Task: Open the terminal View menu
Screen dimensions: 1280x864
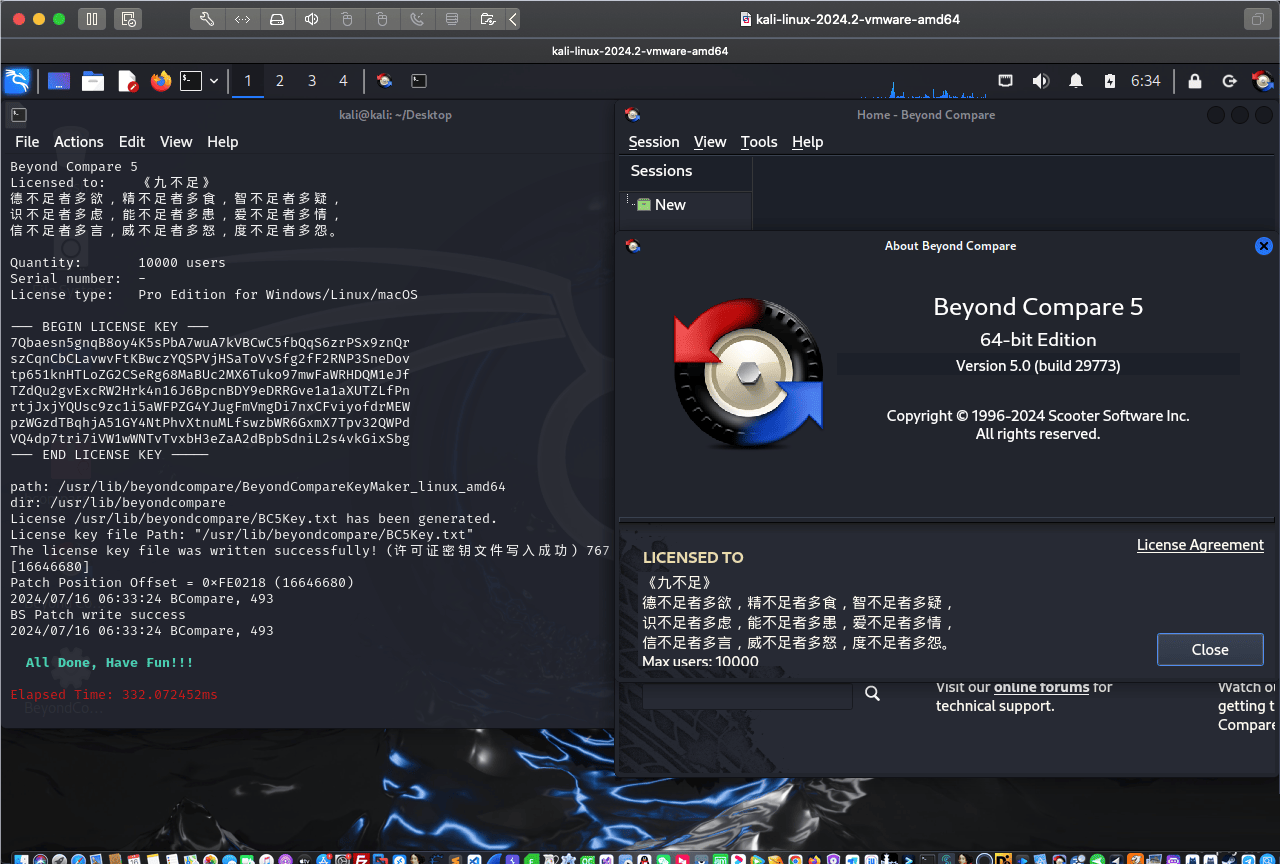Action: tap(176, 142)
